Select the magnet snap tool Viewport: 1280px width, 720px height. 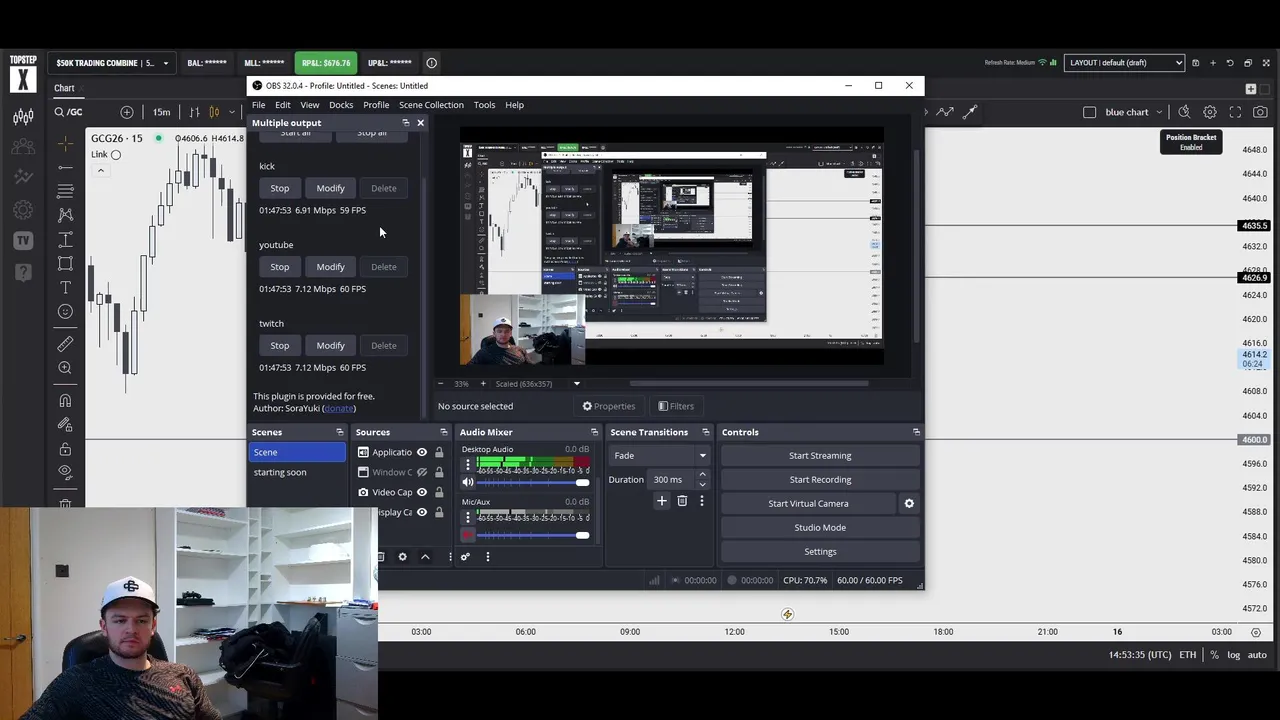pyautogui.click(x=65, y=401)
